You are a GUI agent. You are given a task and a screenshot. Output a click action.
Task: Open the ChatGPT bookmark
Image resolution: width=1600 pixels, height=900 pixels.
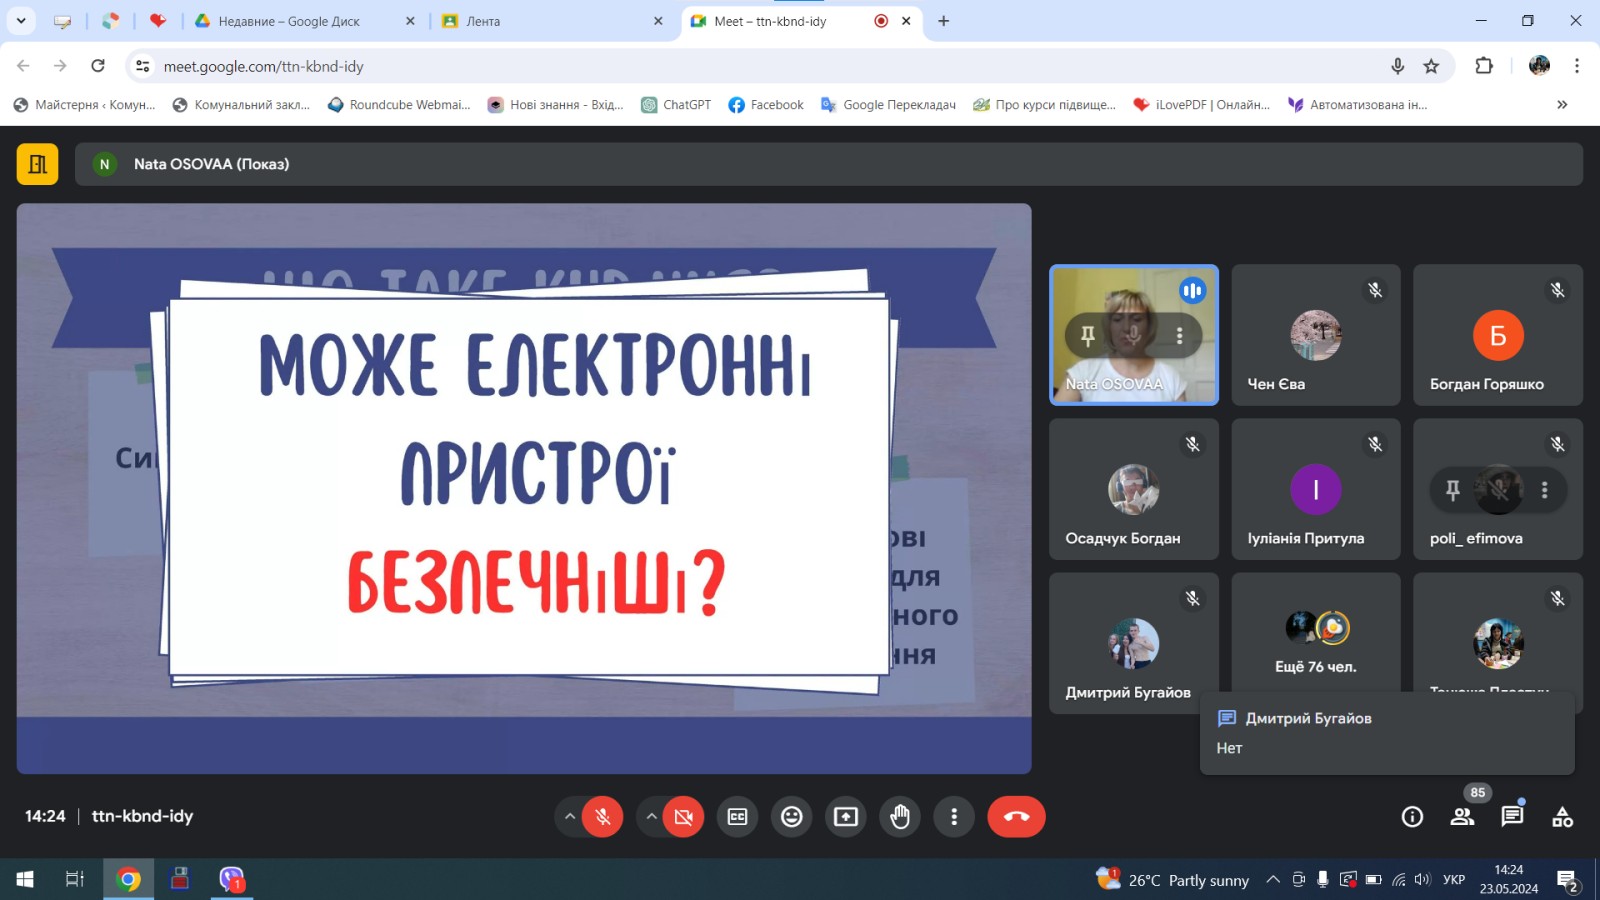coord(676,105)
